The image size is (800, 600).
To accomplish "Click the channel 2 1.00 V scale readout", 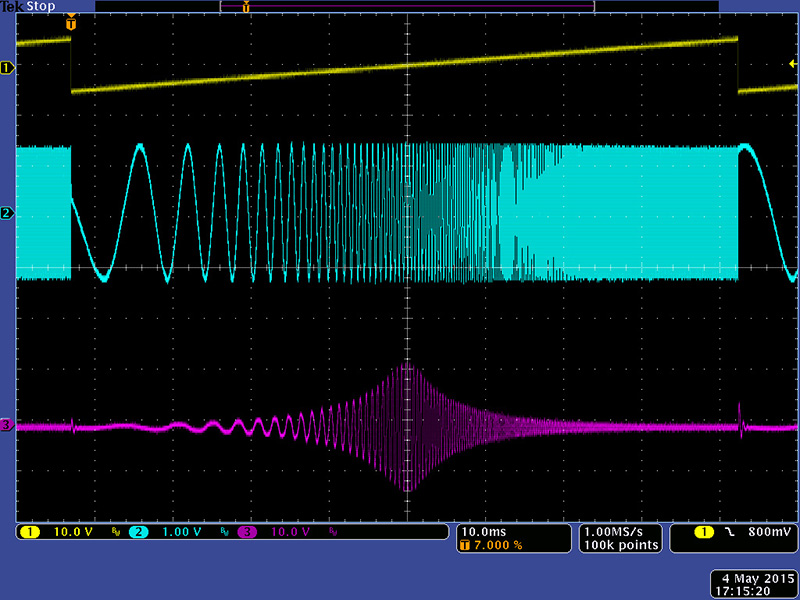I will tap(182, 532).
